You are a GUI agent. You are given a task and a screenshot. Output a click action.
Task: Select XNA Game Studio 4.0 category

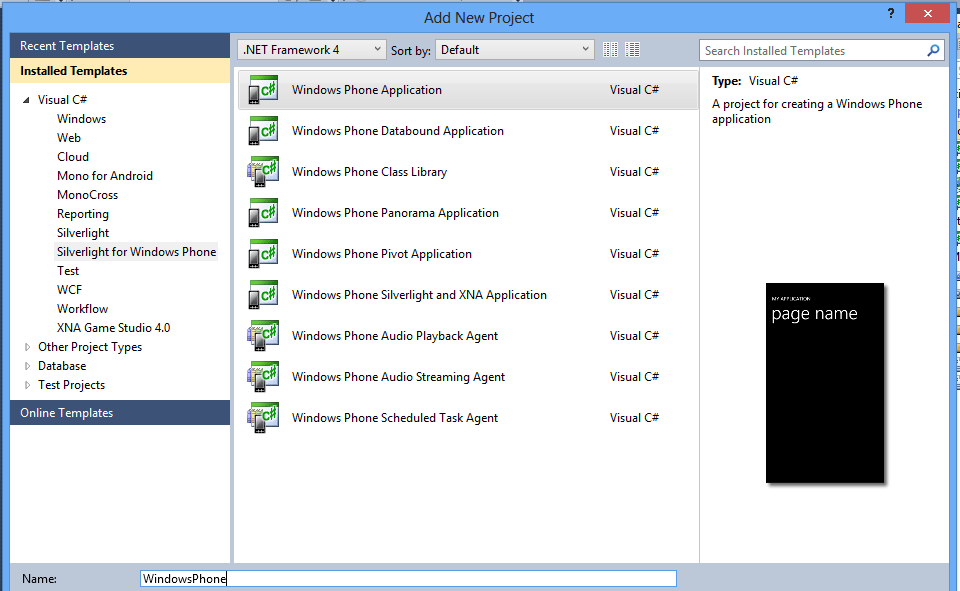[113, 328]
